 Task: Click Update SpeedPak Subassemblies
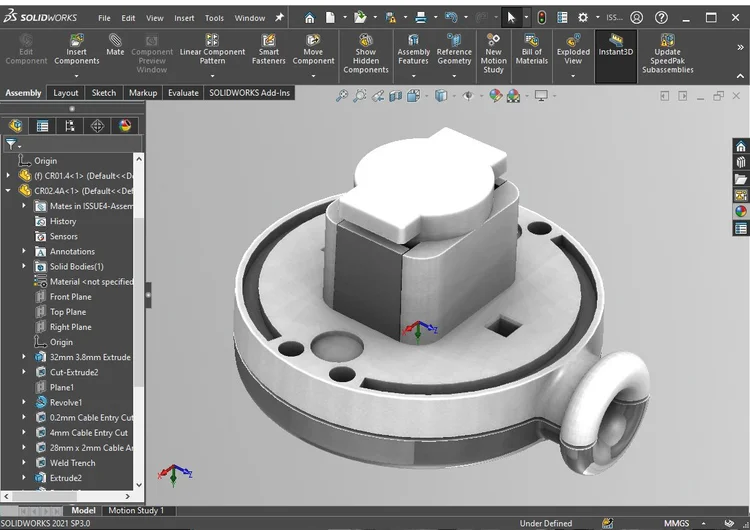click(667, 54)
